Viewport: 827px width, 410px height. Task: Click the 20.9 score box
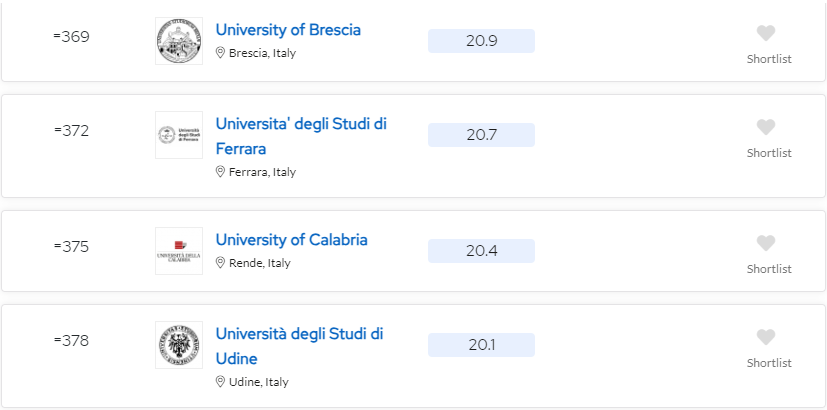[x=481, y=41]
